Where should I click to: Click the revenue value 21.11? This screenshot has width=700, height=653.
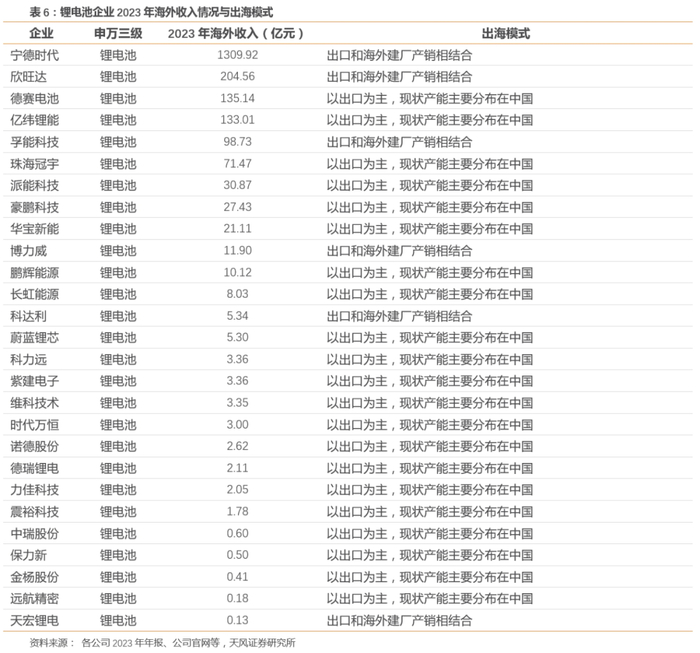pyautogui.click(x=238, y=229)
